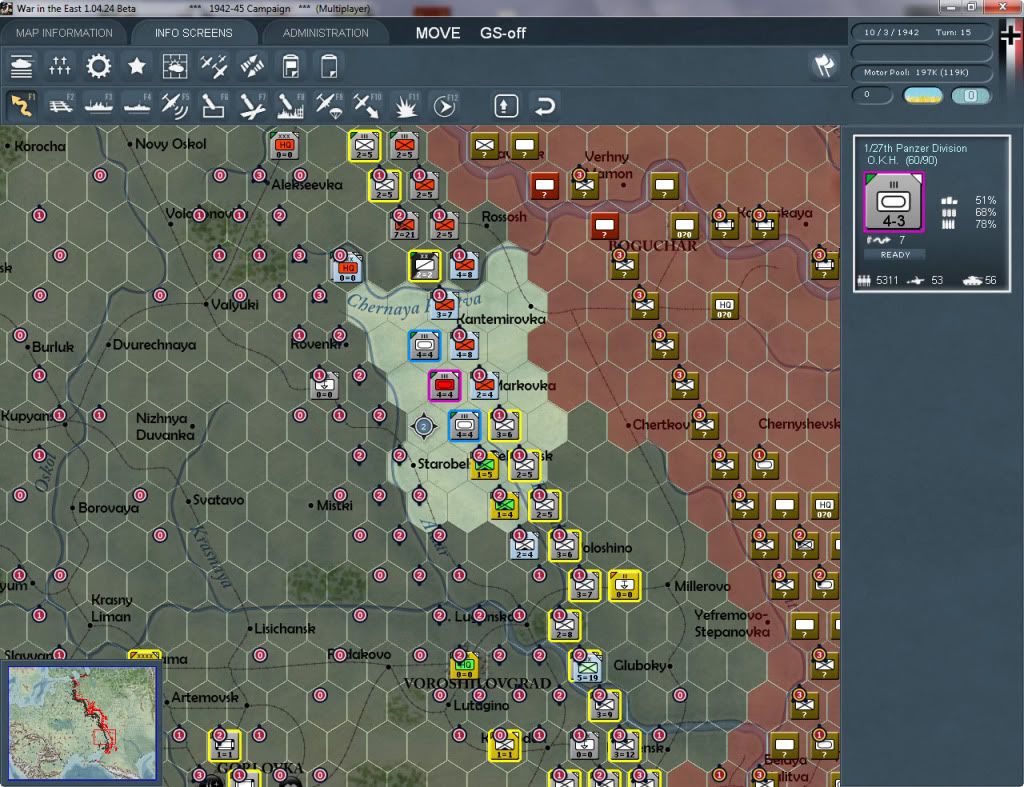Open the 1/27th Panzer Division name
Viewport: 1024px width, 787px height.
point(915,148)
